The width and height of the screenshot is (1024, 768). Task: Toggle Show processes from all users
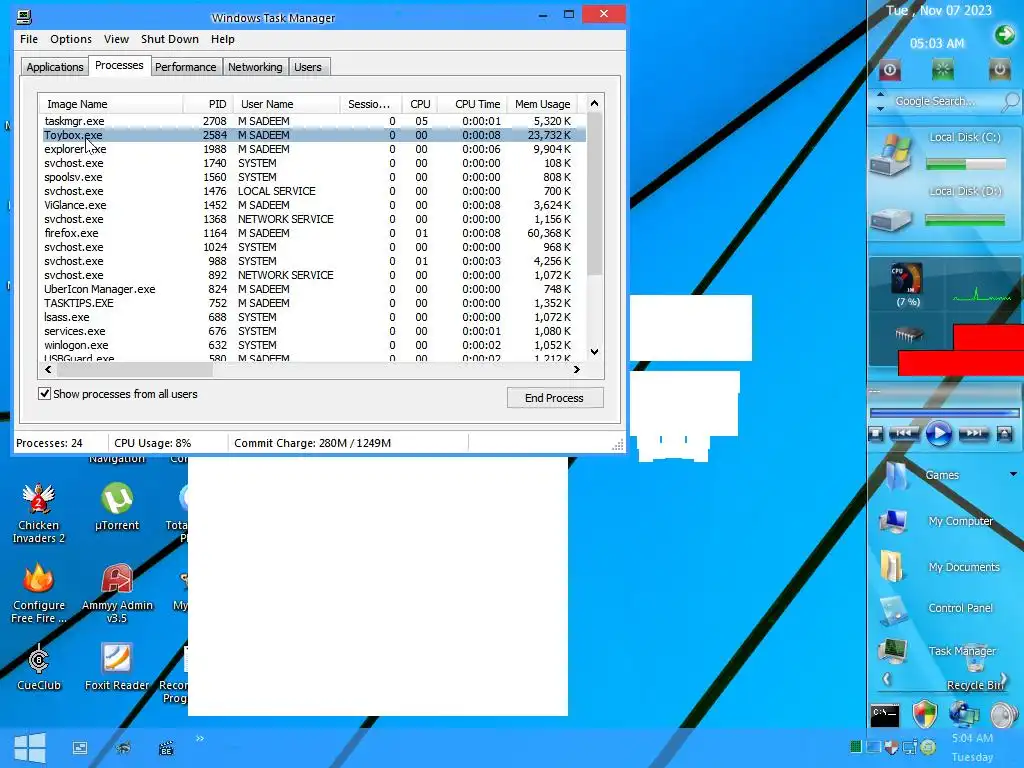point(44,394)
